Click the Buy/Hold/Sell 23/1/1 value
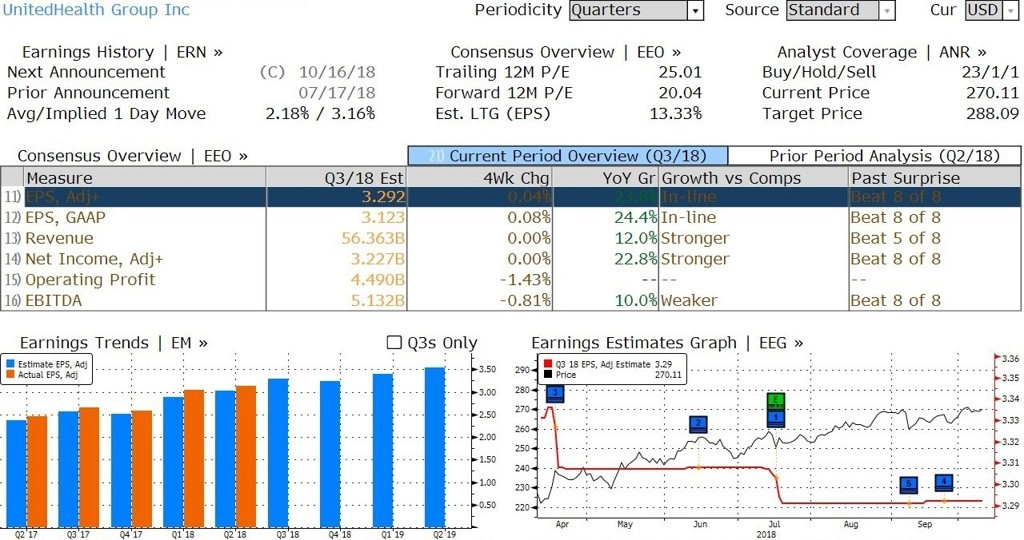This screenshot has width=1024, height=540. pos(990,72)
